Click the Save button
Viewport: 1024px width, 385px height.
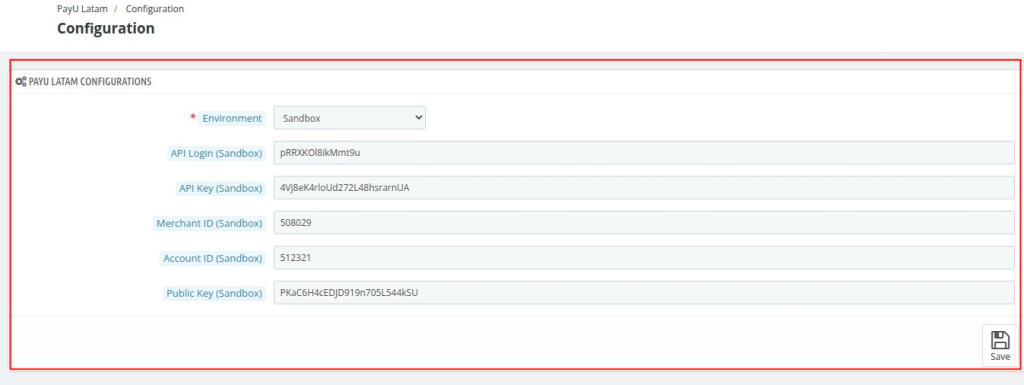click(1000, 346)
